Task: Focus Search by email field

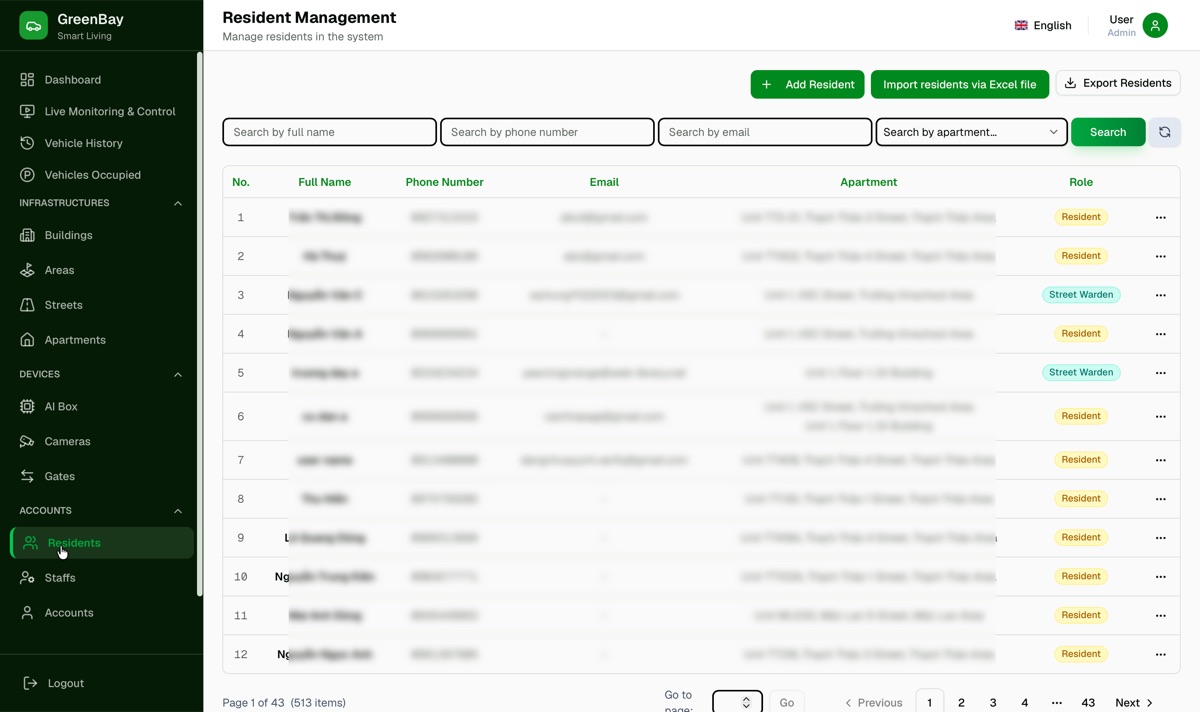Action: coord(765,132)
